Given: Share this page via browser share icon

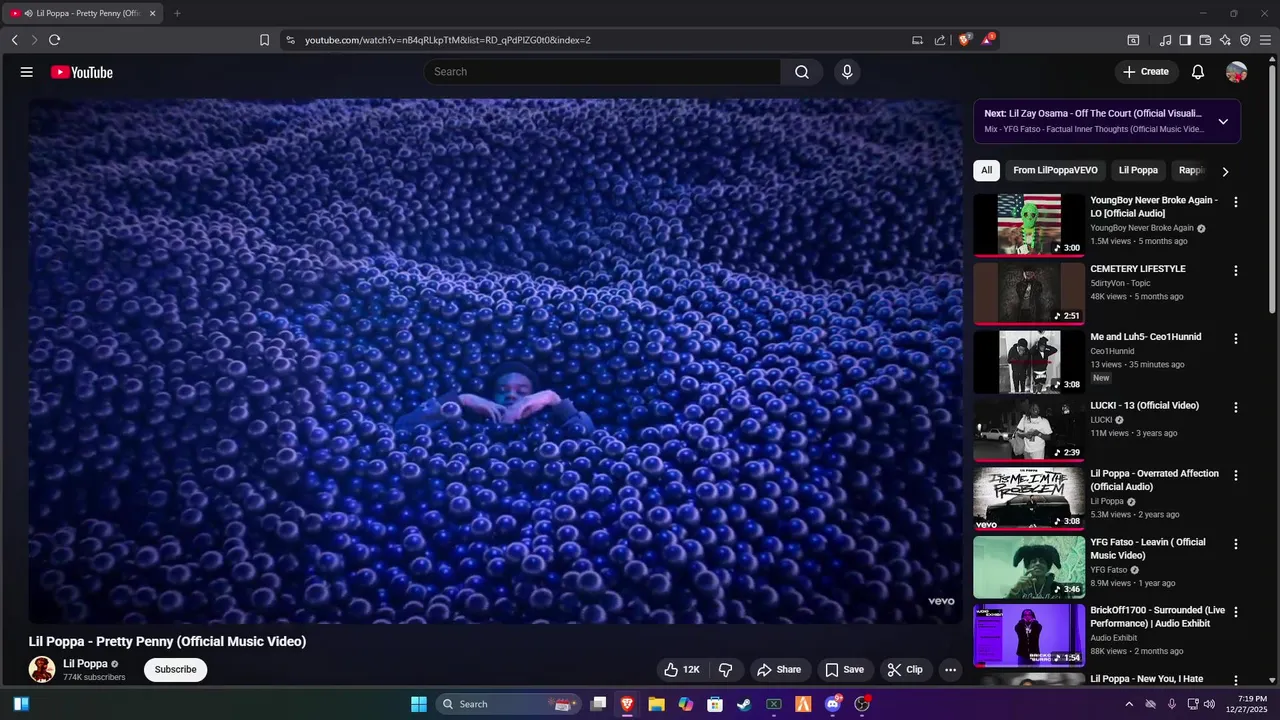Looking at the screenshot, I should [940, 40].
